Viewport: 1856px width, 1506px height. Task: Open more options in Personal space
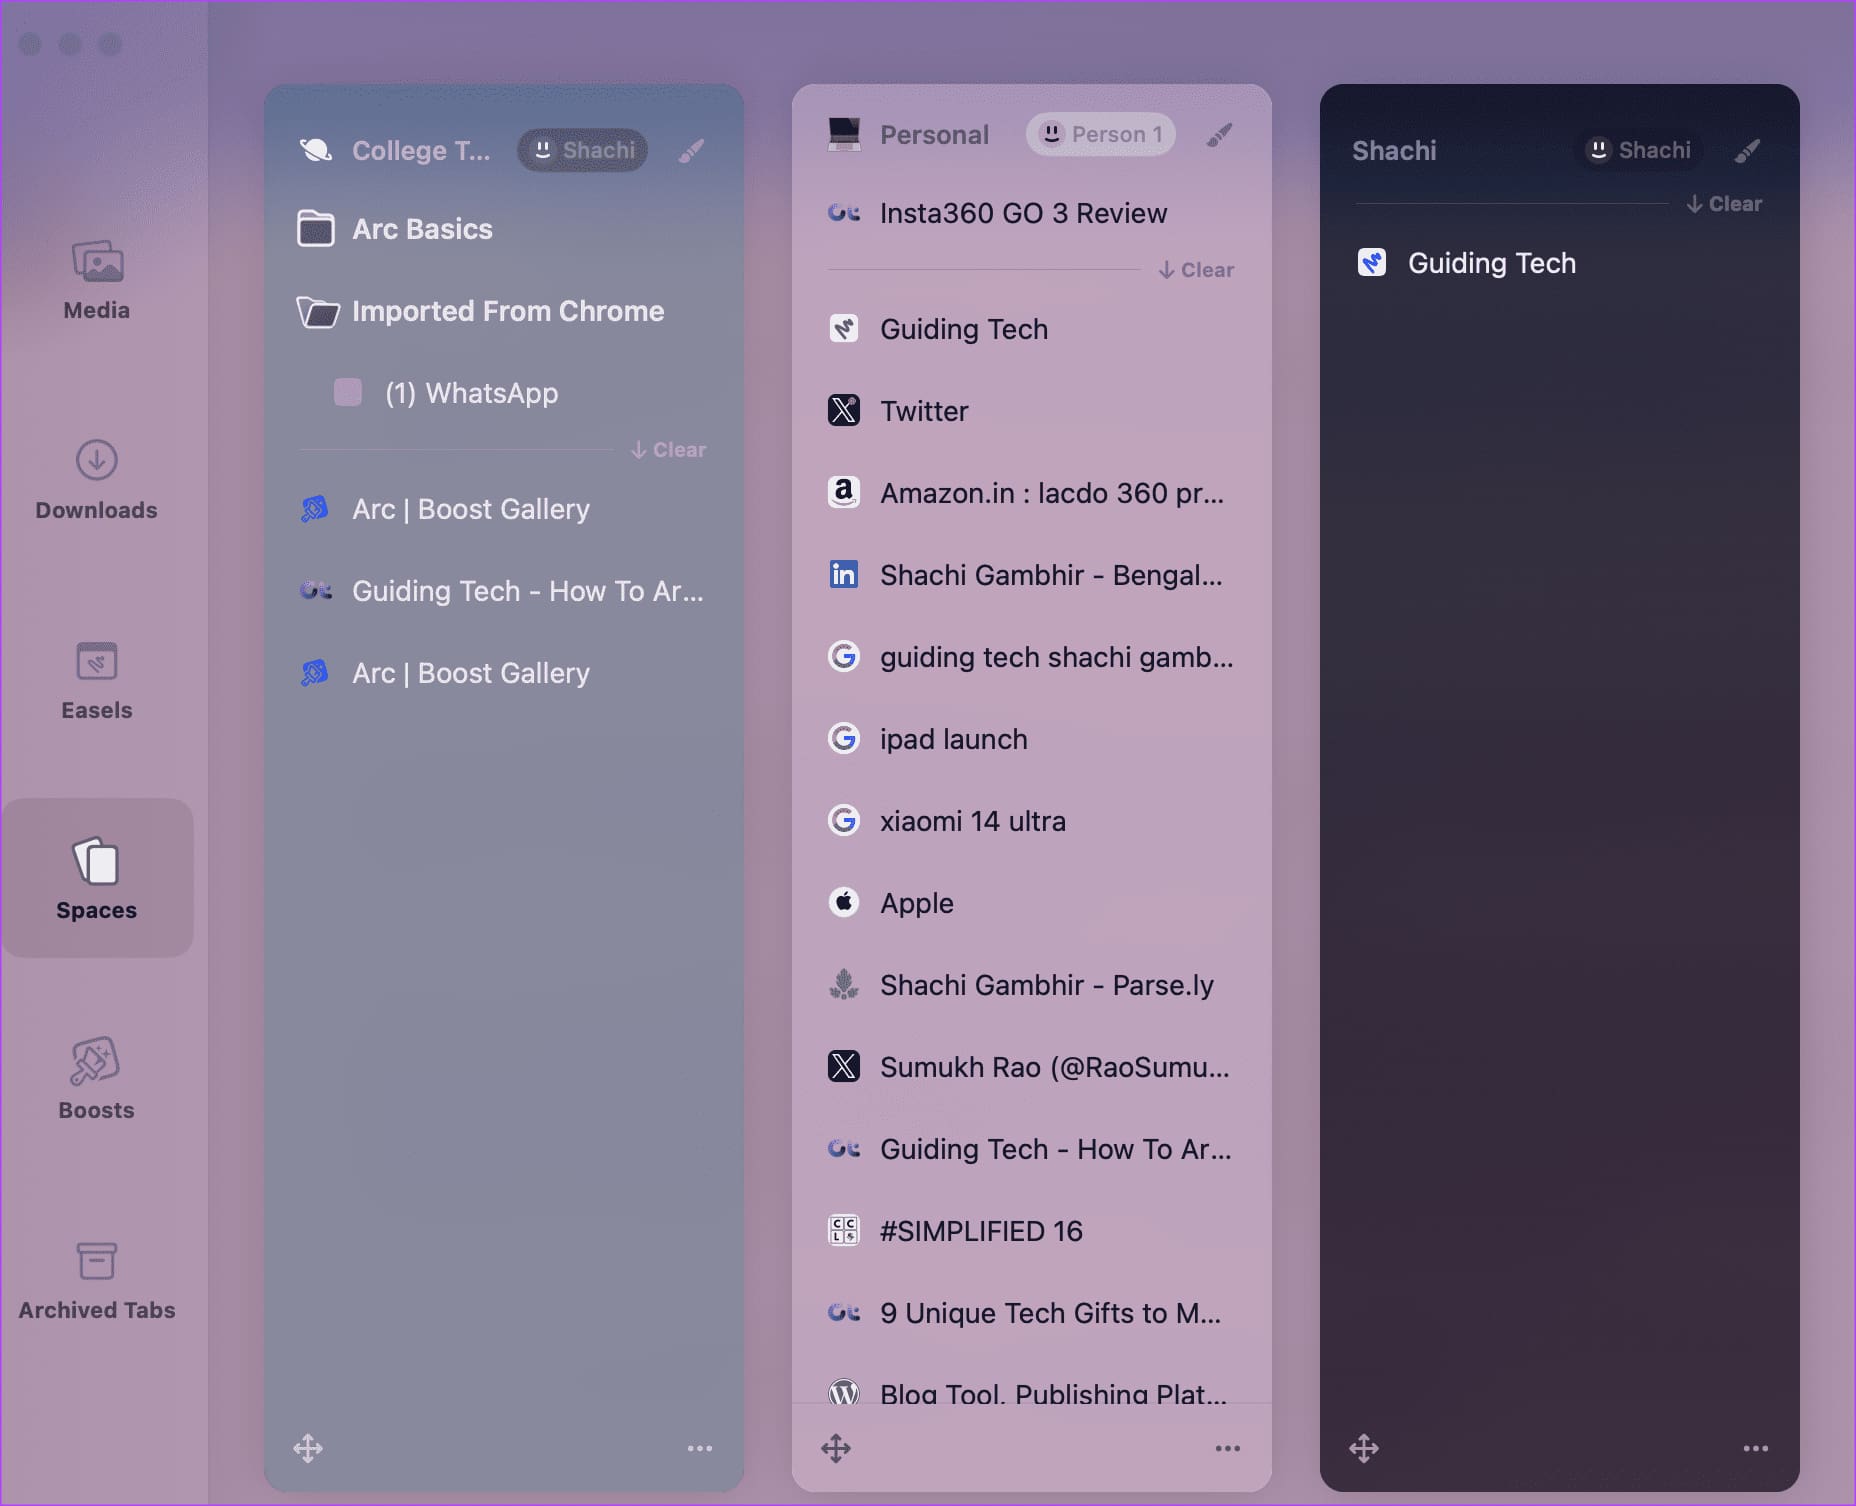pos(1228,1448)
